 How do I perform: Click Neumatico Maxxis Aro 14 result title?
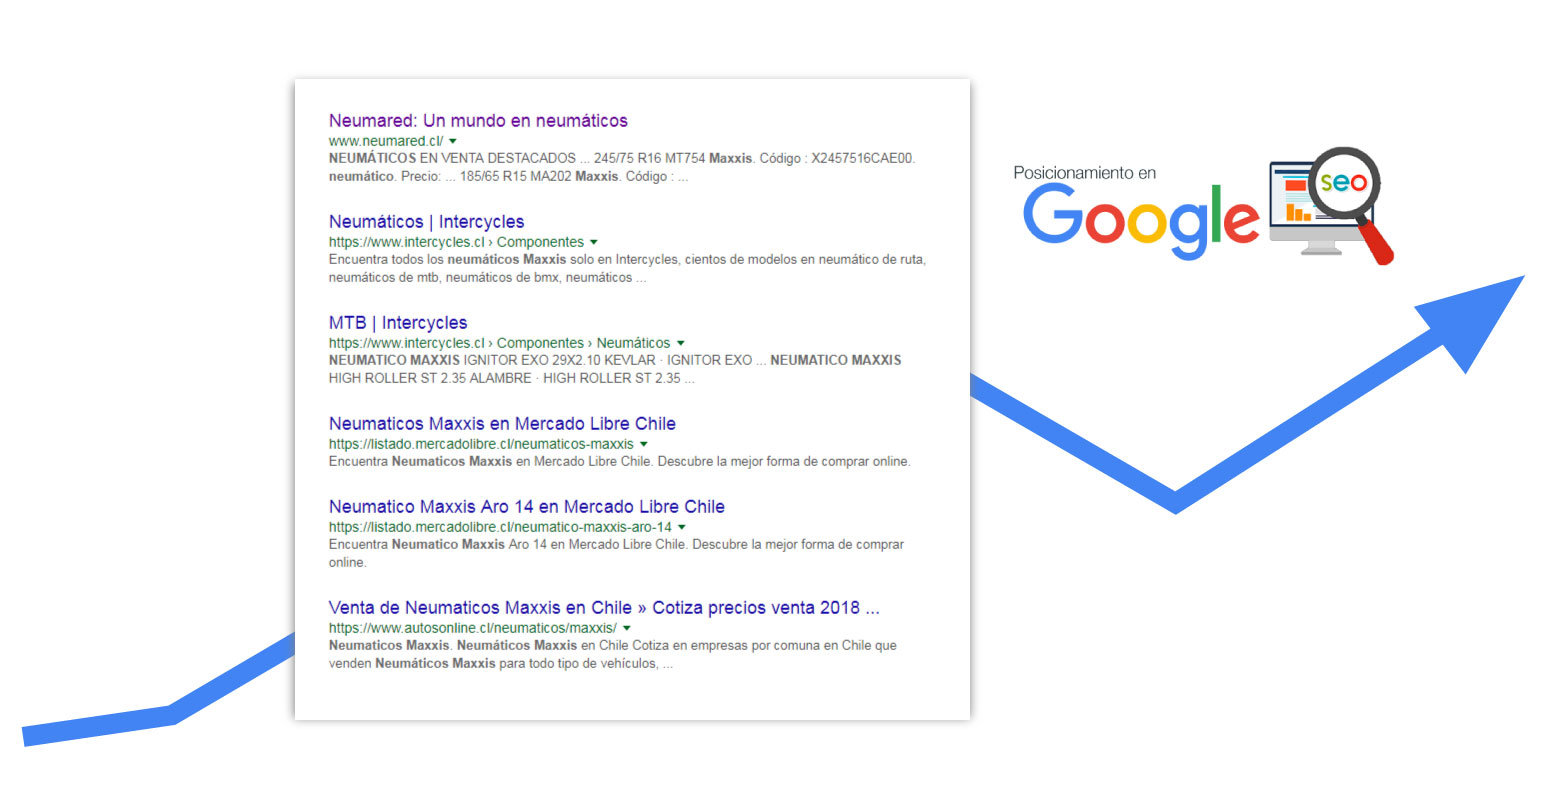526,507
